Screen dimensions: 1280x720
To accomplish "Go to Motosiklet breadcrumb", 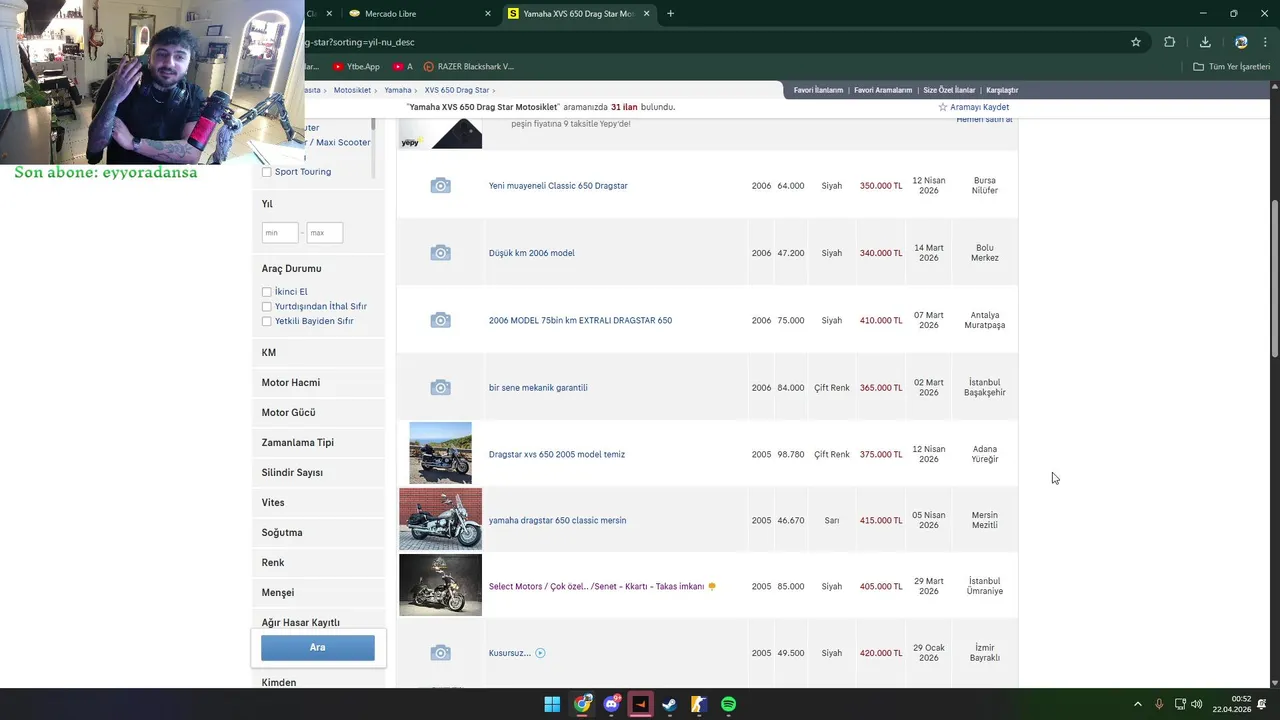I will click(x=352, y=90).
